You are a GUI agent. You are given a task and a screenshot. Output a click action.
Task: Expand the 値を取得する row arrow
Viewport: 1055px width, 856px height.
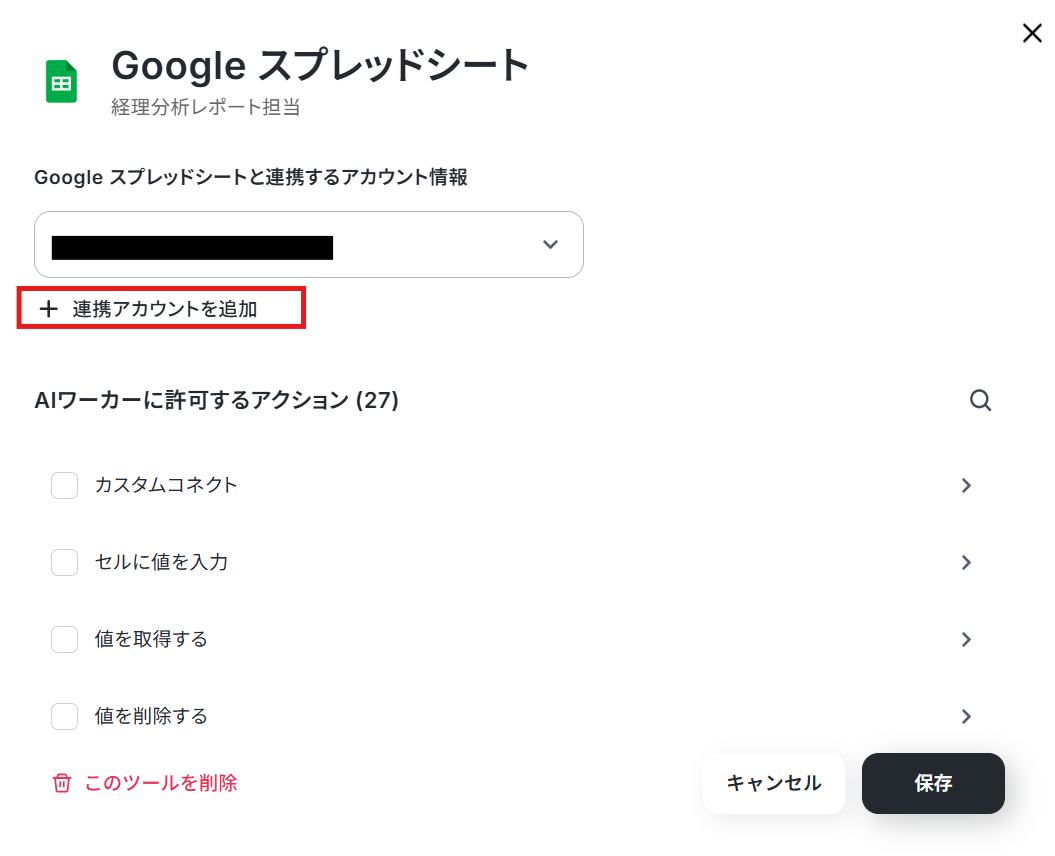(966, 639)
